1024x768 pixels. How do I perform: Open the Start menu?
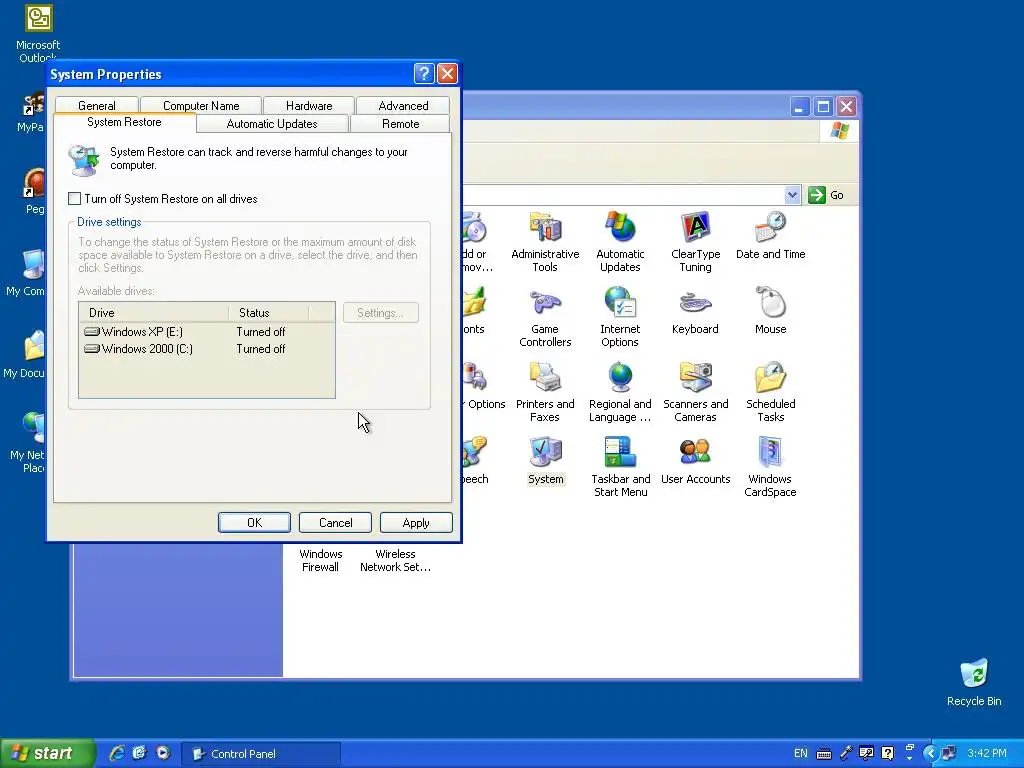[x=46, y=753]
